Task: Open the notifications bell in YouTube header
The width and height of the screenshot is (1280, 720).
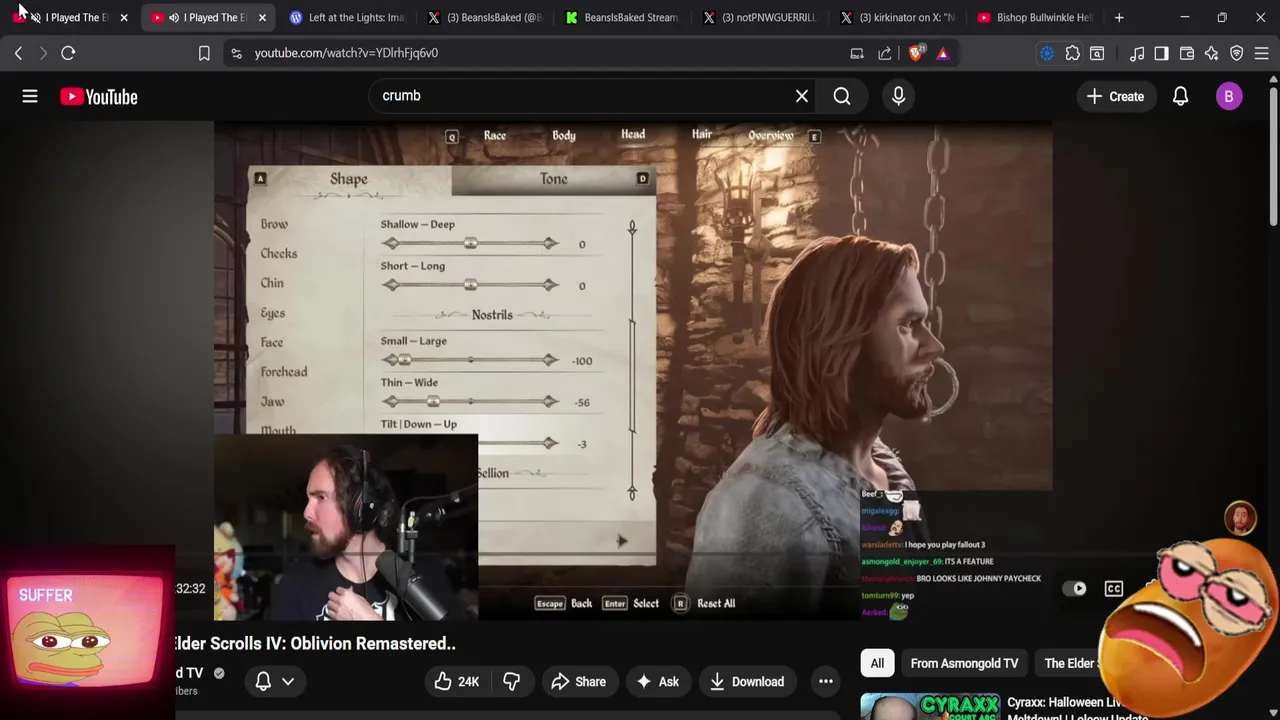Action: coord(1180,96)
